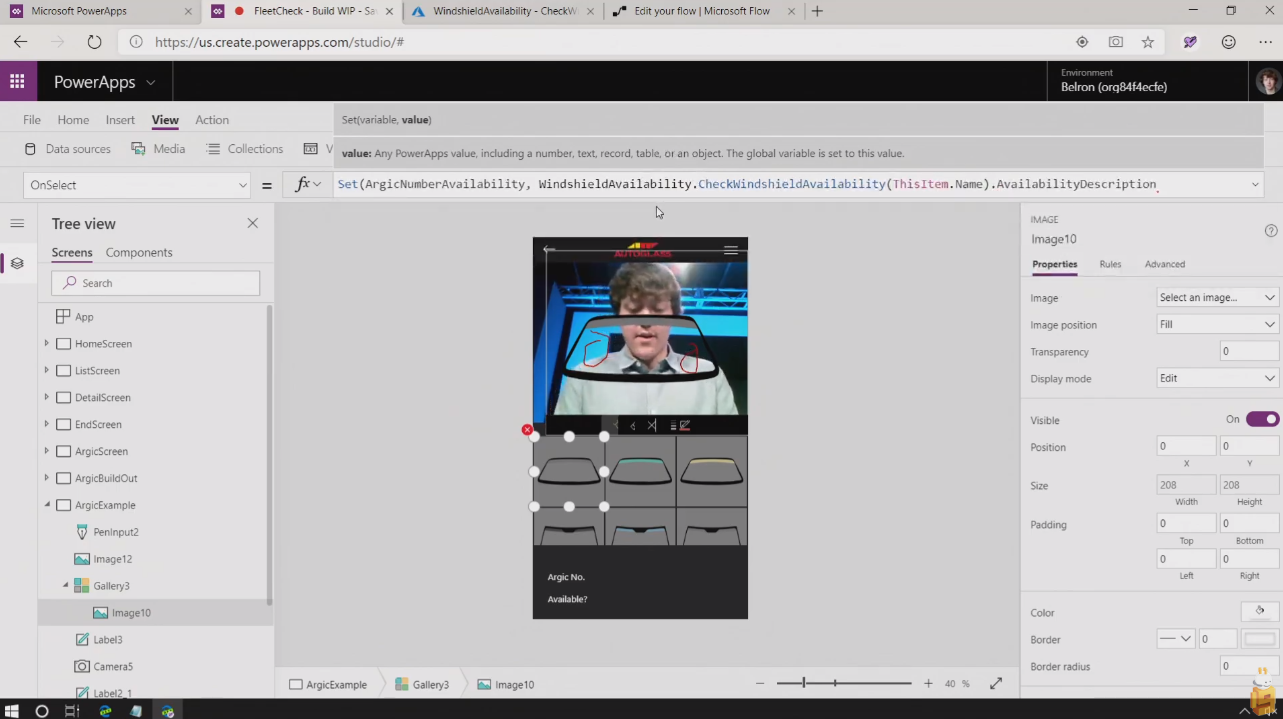
Task: Collapse the ArgicExample screen node
Action: 47,505
